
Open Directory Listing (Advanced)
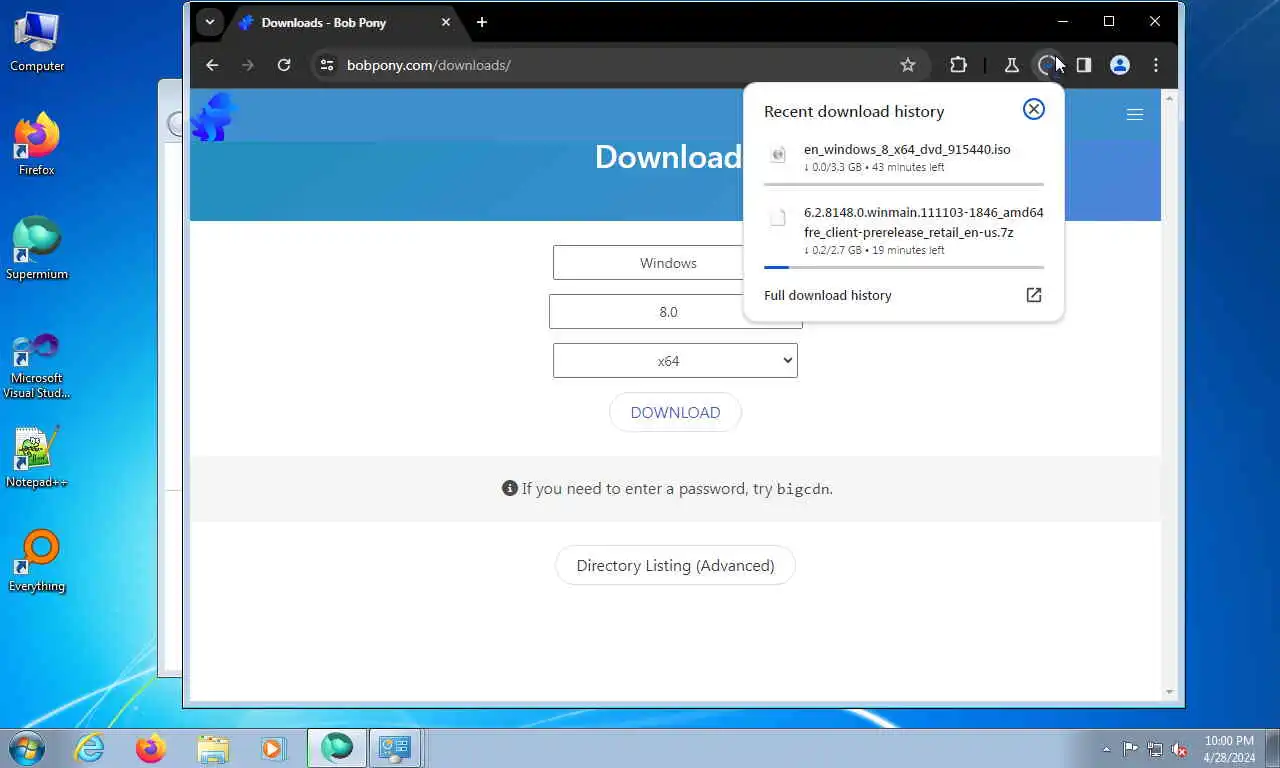[675, 565]
